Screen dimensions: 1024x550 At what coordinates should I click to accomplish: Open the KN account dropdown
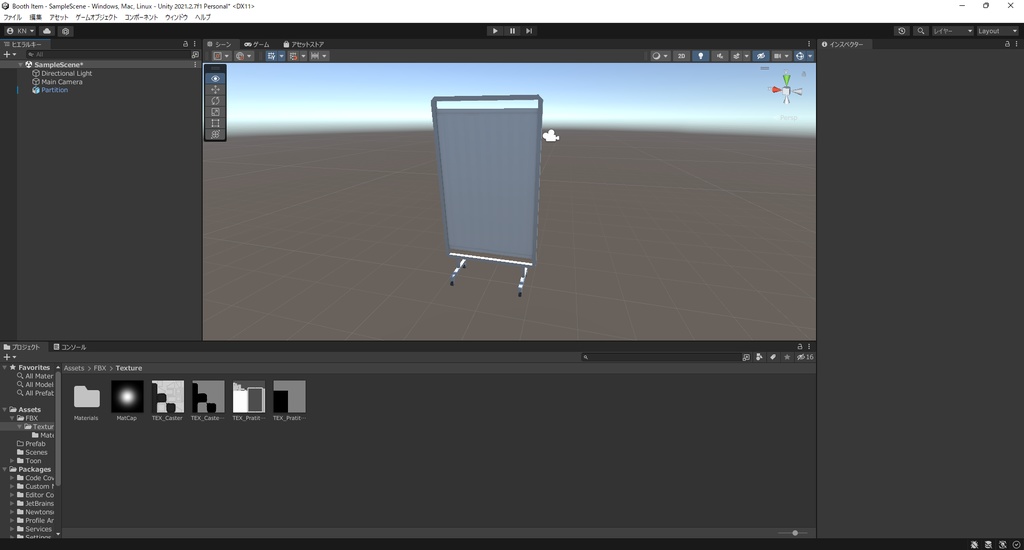[x=20, y=31]
